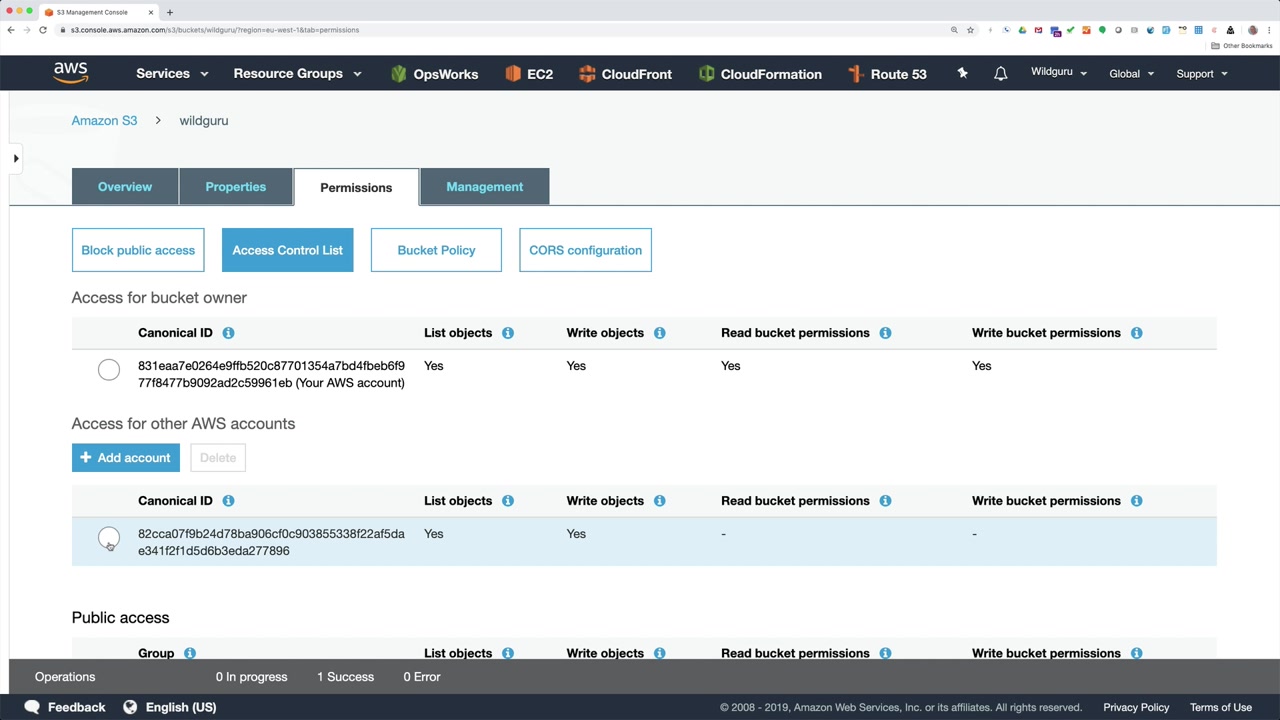Open the notifications bell icon
This screenshot has width=1280, height=720.
(1000, 74)
